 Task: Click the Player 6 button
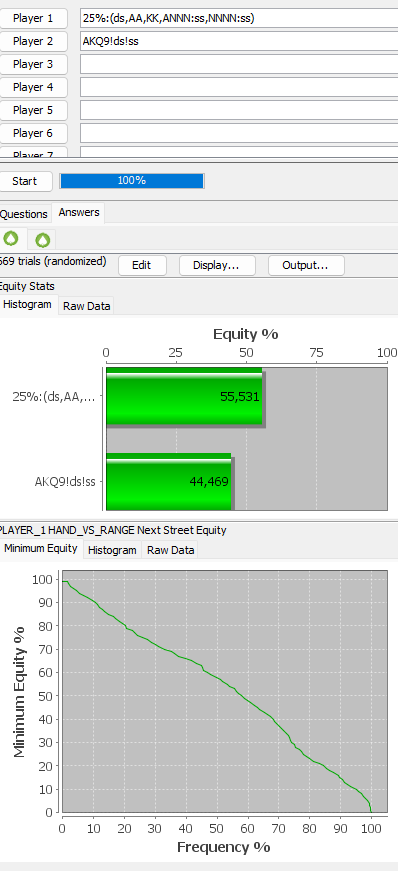click(33, 133)
